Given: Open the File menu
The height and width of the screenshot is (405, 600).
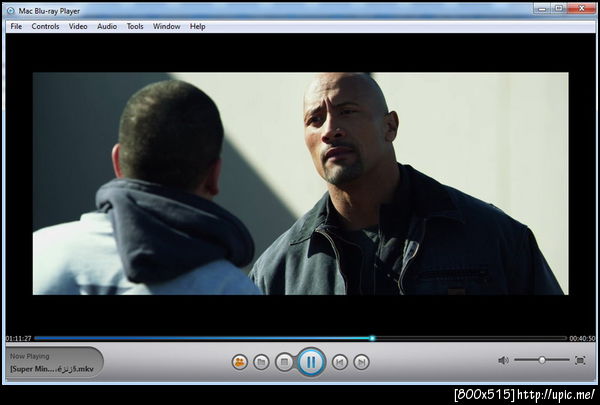Looking at the screenshot, I should 16,26.
